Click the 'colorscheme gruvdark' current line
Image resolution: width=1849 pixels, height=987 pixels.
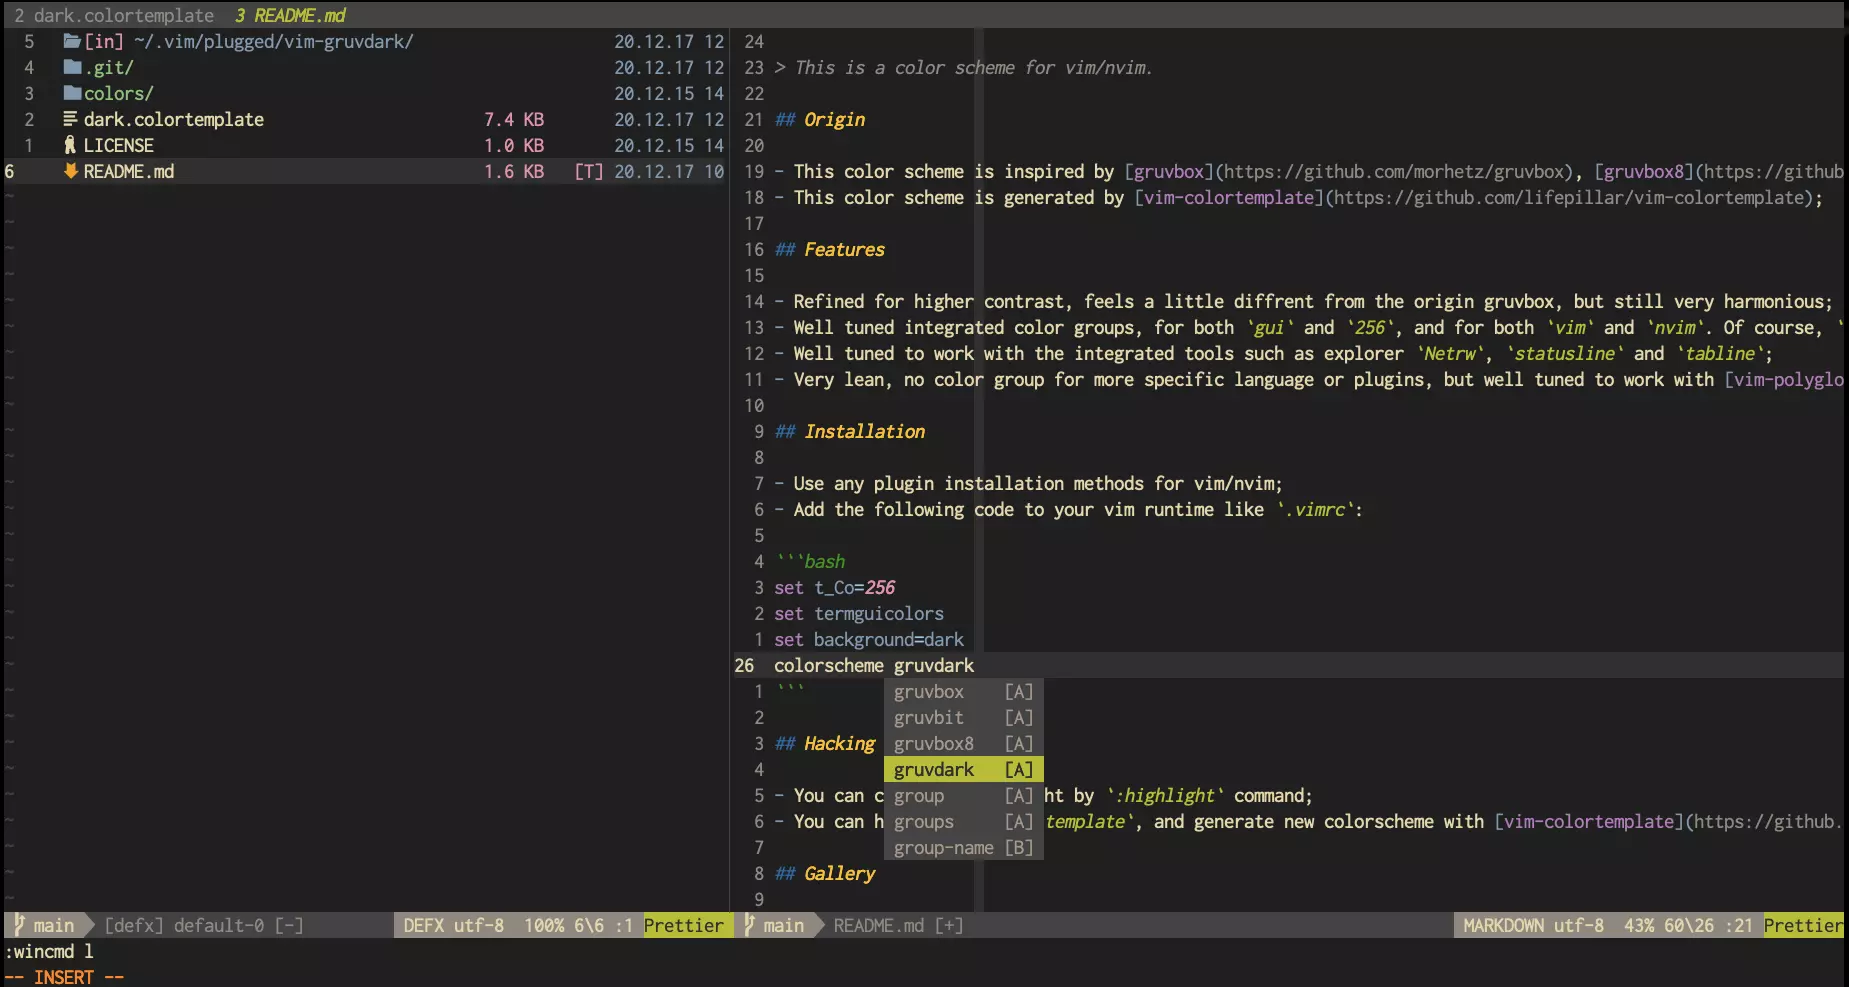point(874,666)
